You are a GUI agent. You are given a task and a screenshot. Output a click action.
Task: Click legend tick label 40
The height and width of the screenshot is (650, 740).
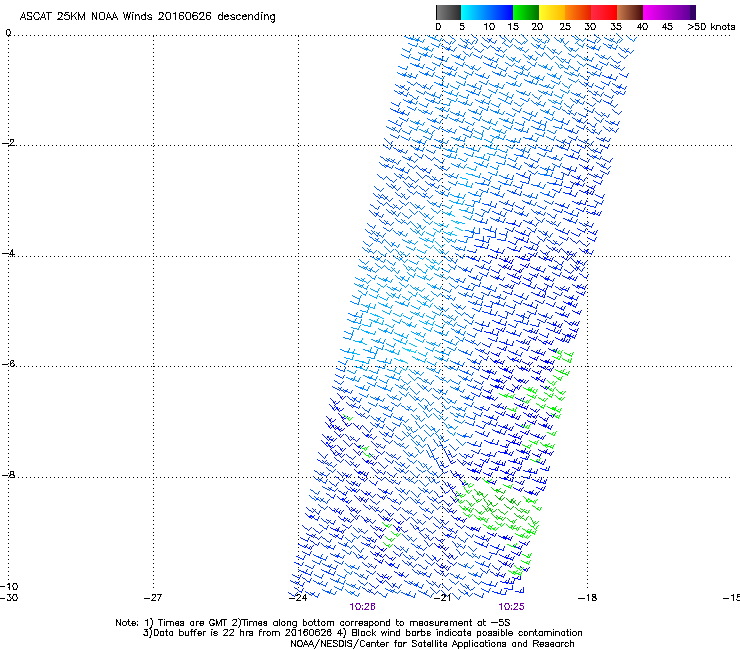coord(642,27)
